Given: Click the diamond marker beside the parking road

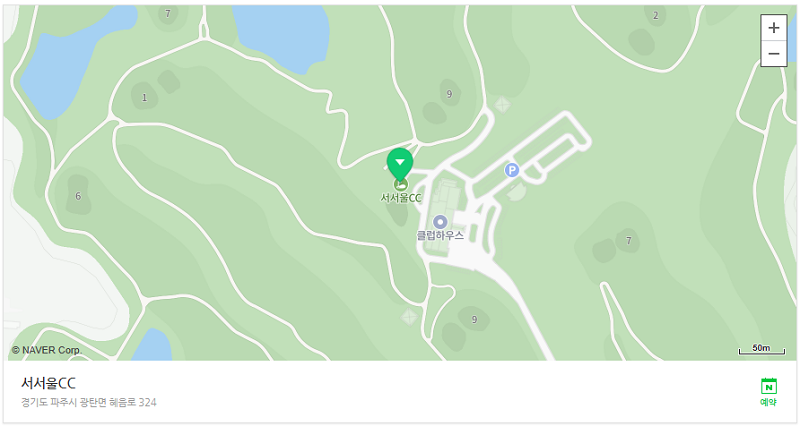Looking at the screenshot, I should pos(502,105).
